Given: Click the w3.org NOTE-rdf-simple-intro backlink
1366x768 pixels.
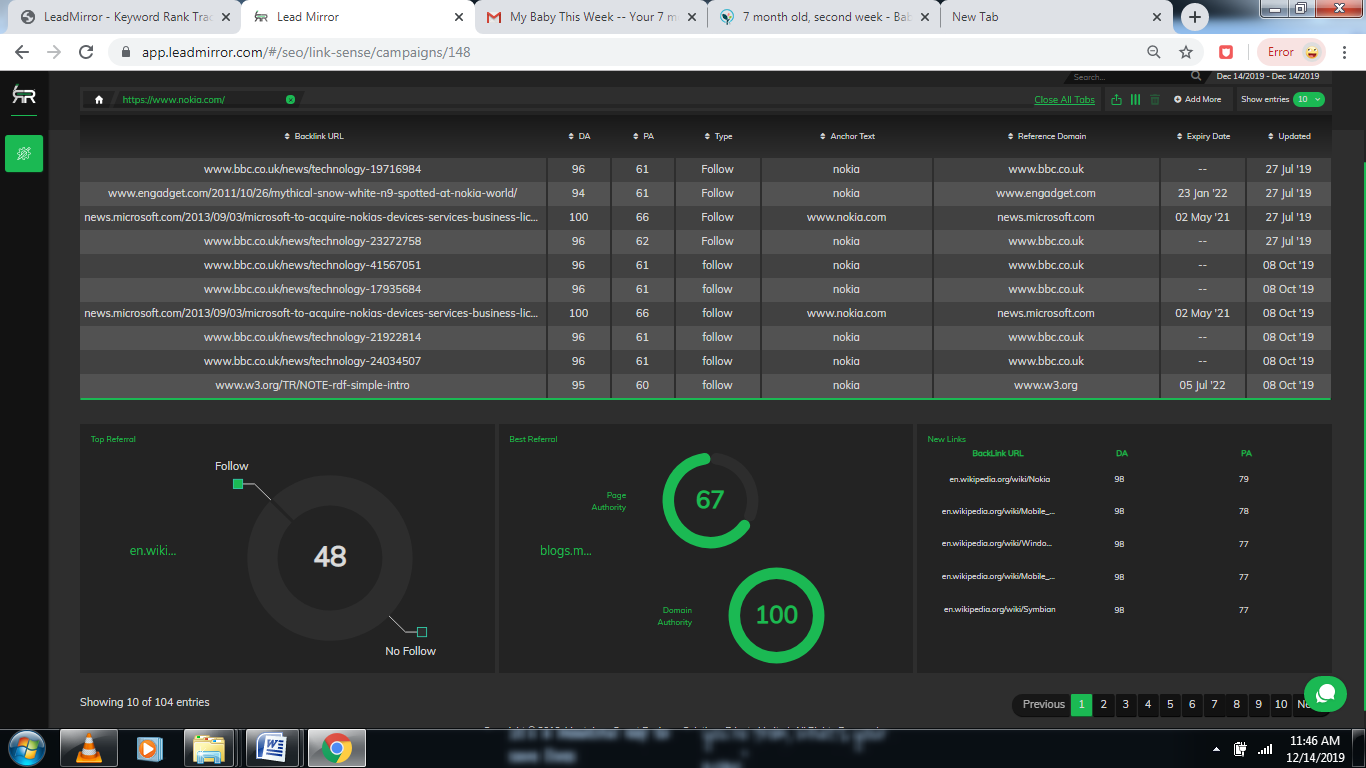Looking at the screenshot, I should [x=312, y=385].
